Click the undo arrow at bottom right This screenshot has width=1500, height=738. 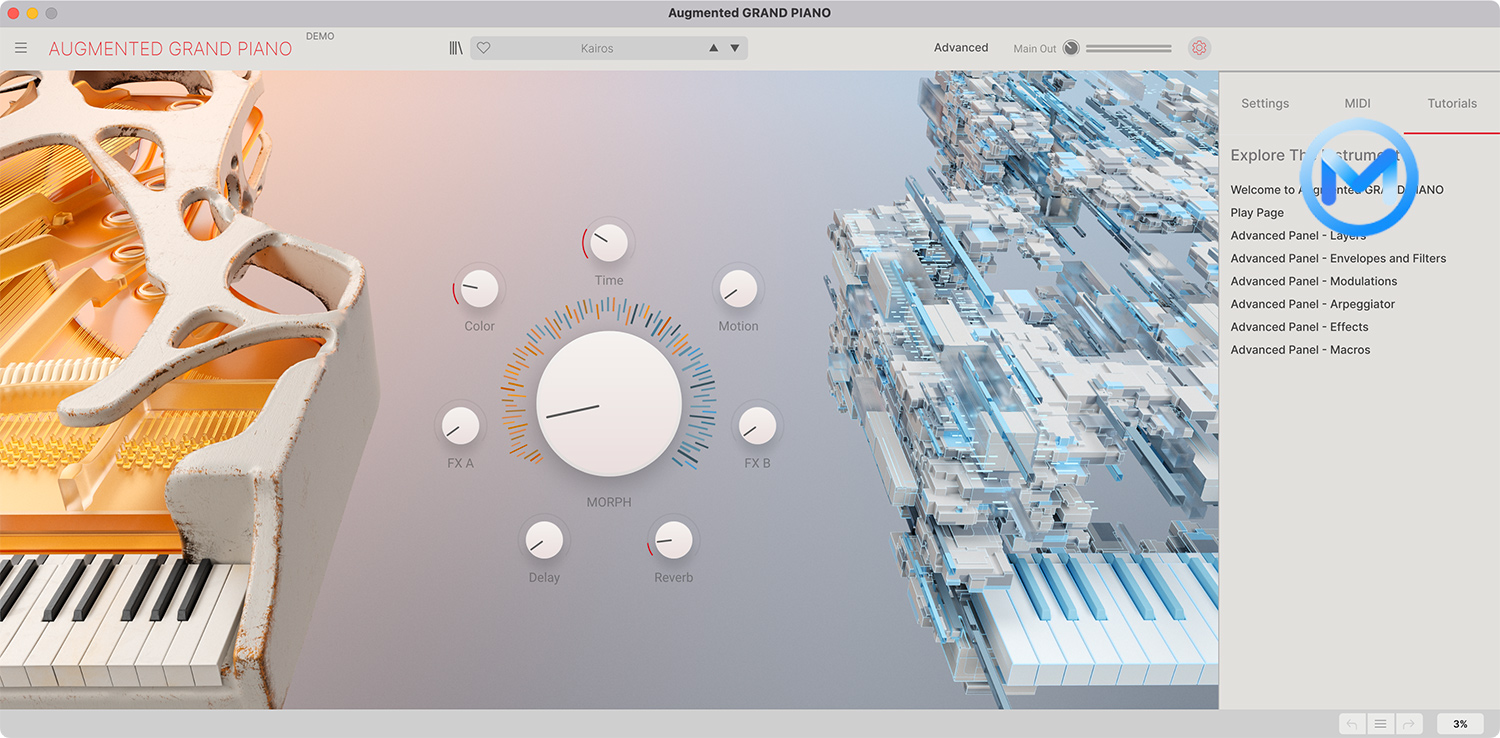coord(1351,723)
